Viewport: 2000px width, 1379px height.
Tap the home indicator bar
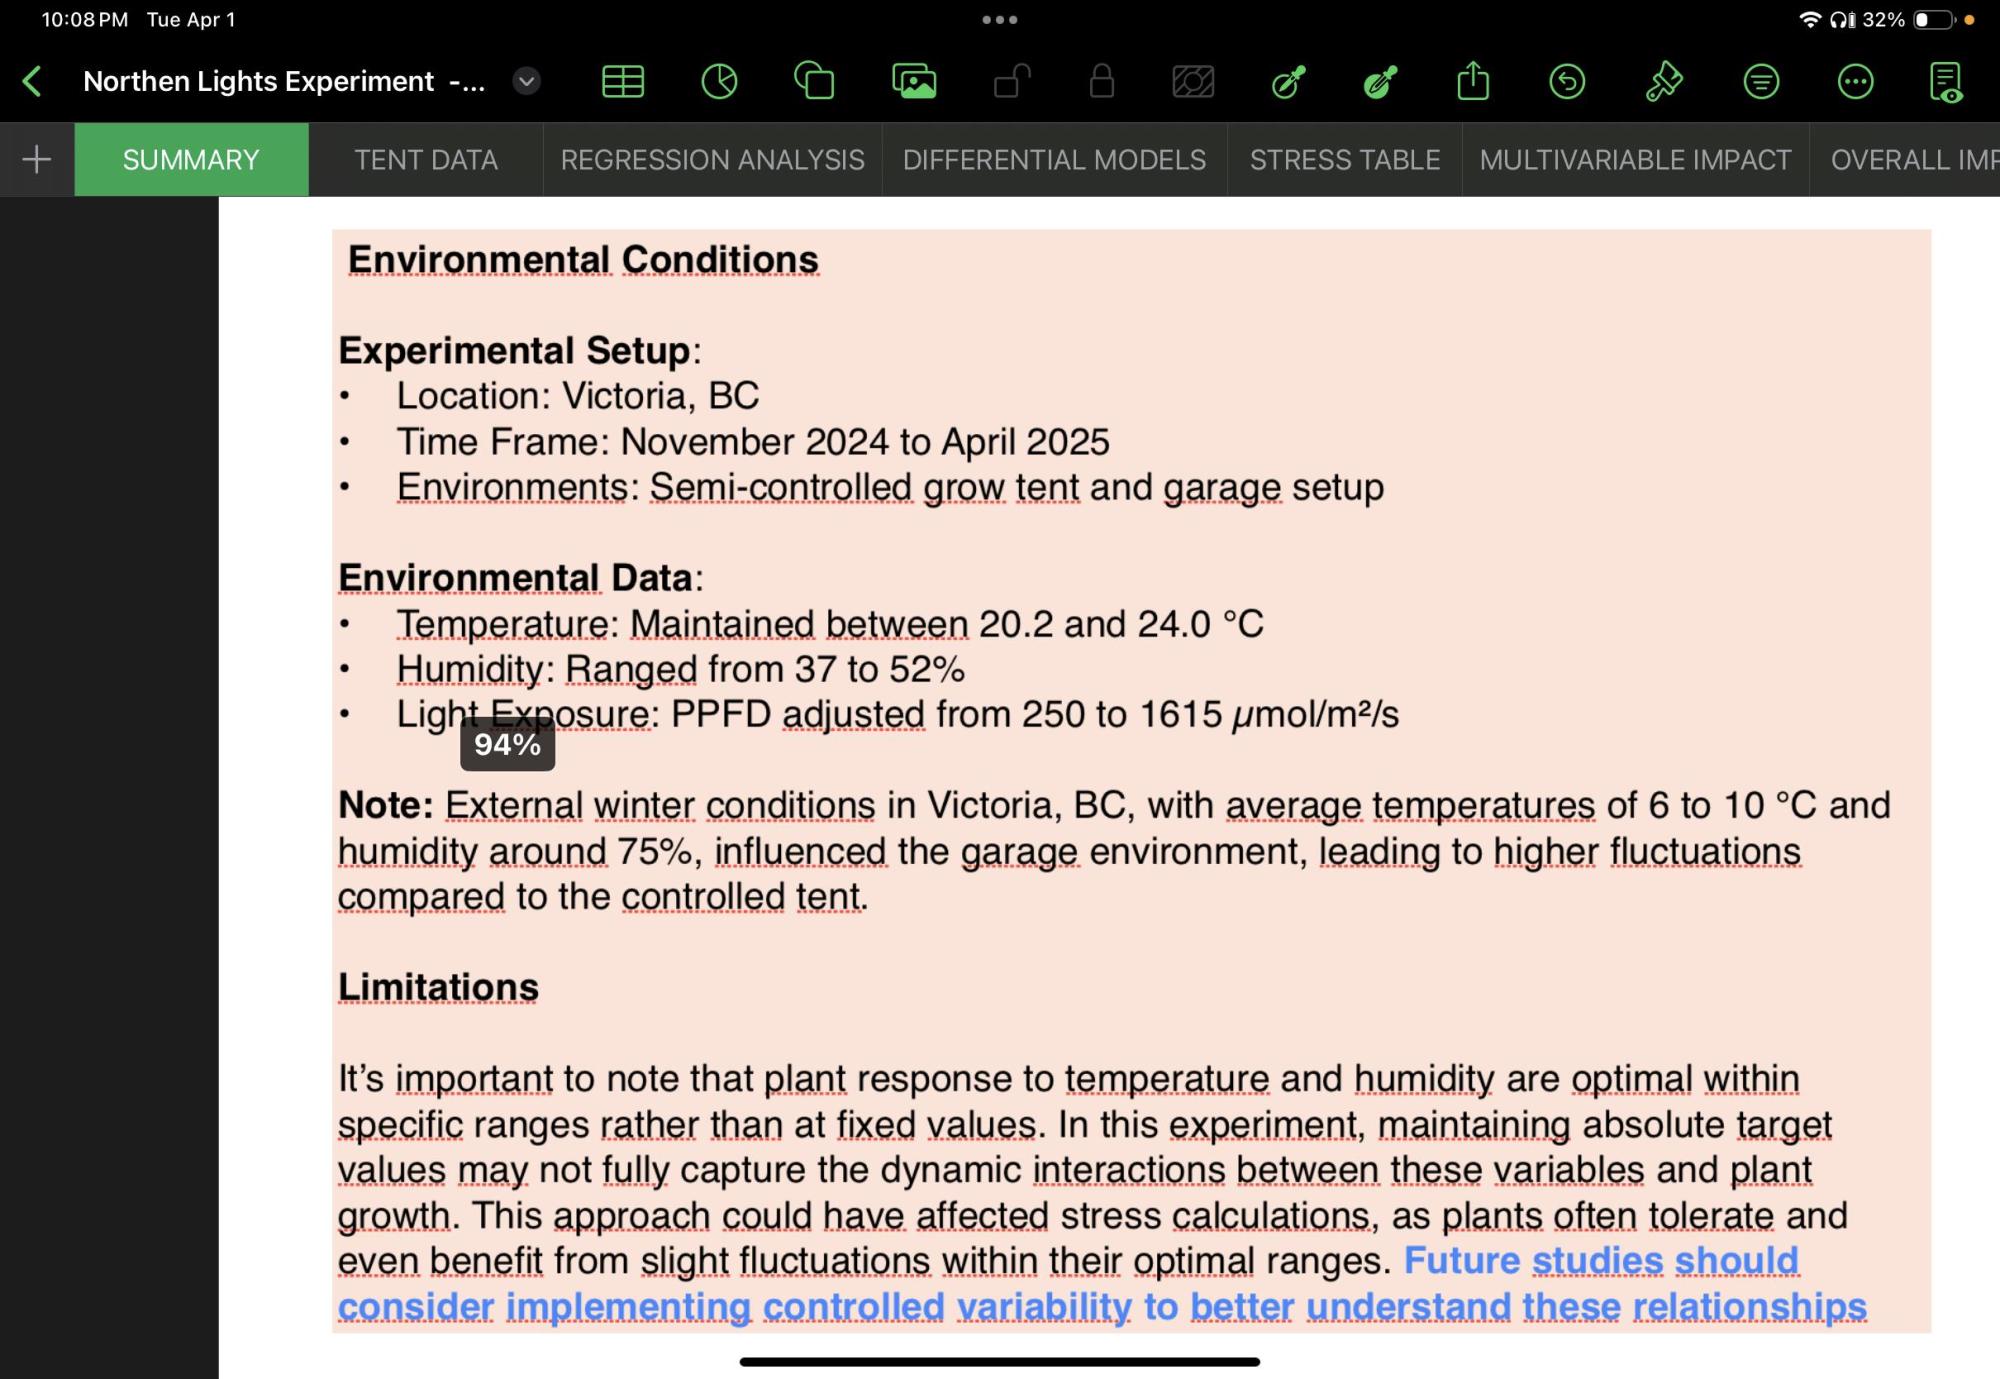click(x=1000, y=1361)
